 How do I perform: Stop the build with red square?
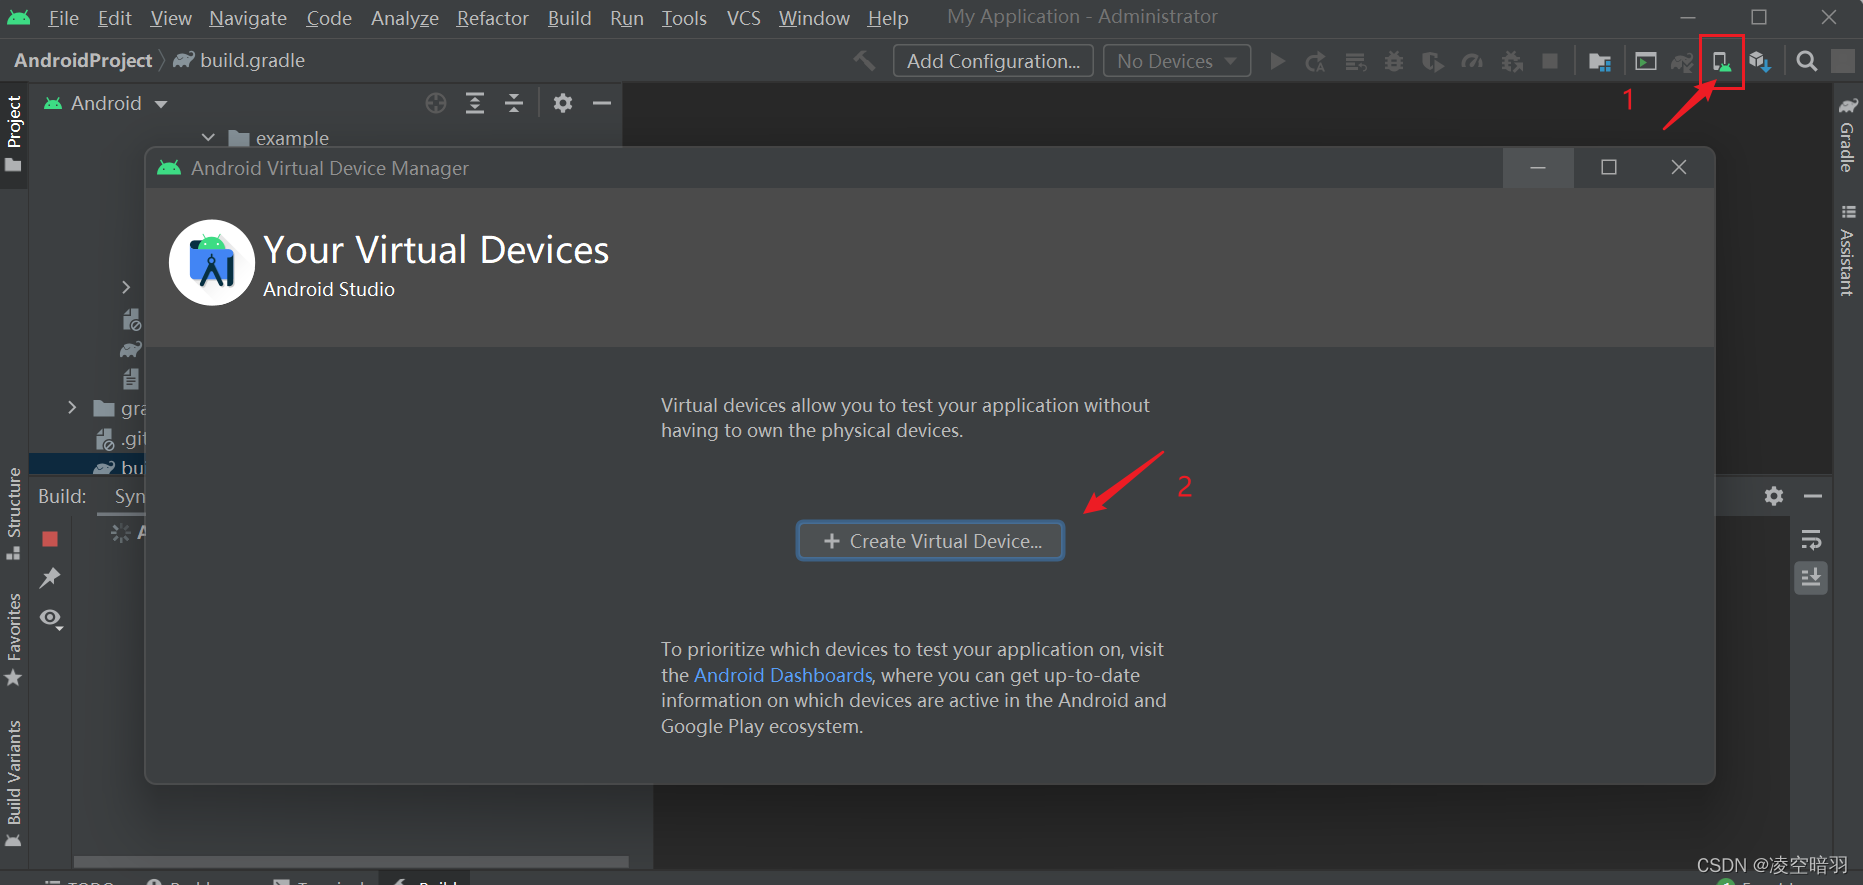coord(50,539)
